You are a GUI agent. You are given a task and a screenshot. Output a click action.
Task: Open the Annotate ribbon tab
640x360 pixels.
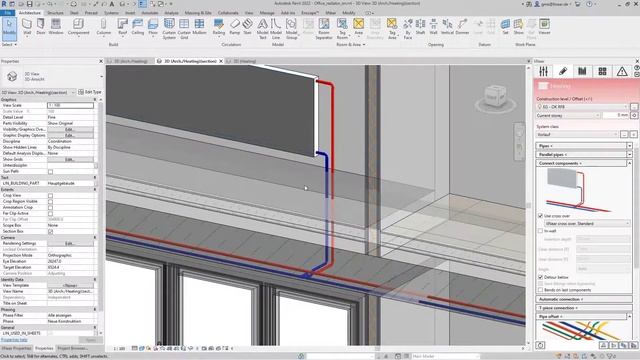[x=149, y=13]
